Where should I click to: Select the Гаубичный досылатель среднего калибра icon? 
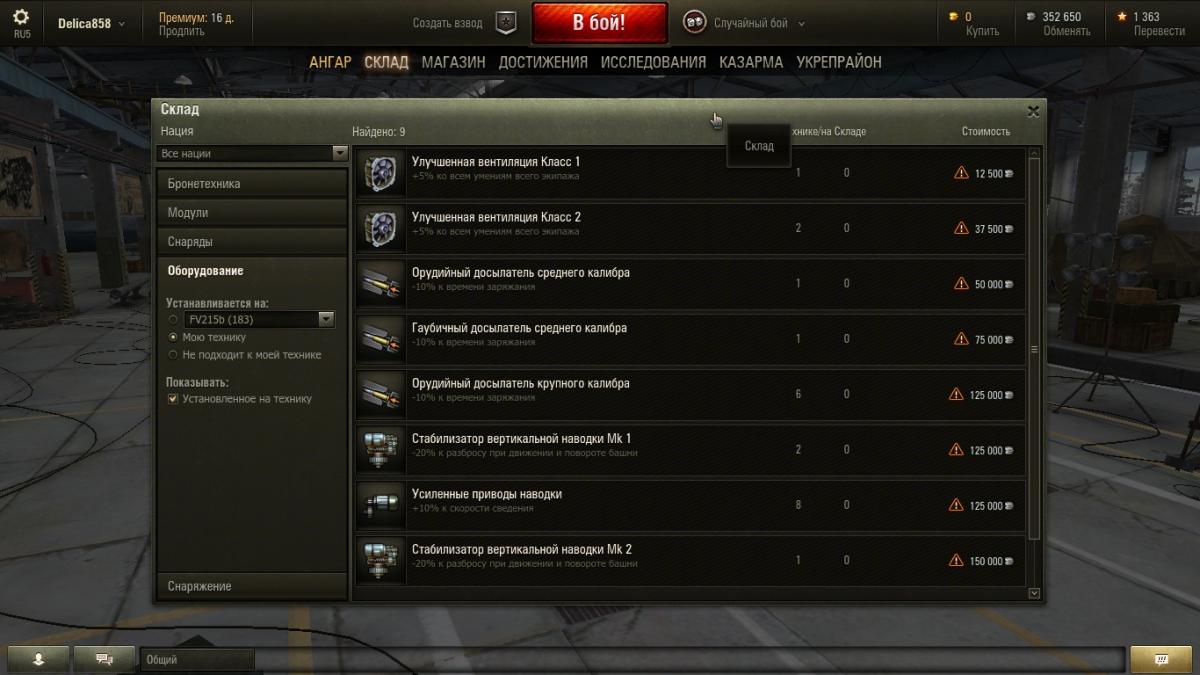pyautogui.click(x=380, y=339)
